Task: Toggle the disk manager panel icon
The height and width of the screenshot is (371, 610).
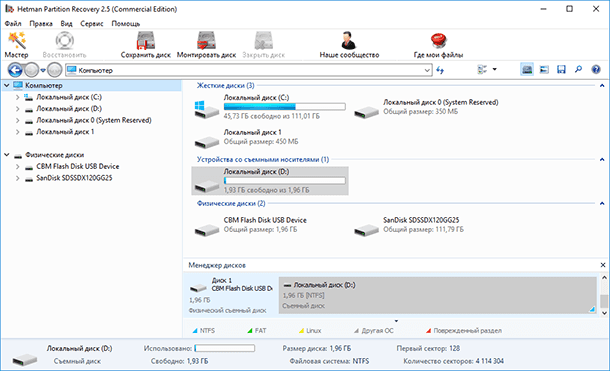Action: 527,70
